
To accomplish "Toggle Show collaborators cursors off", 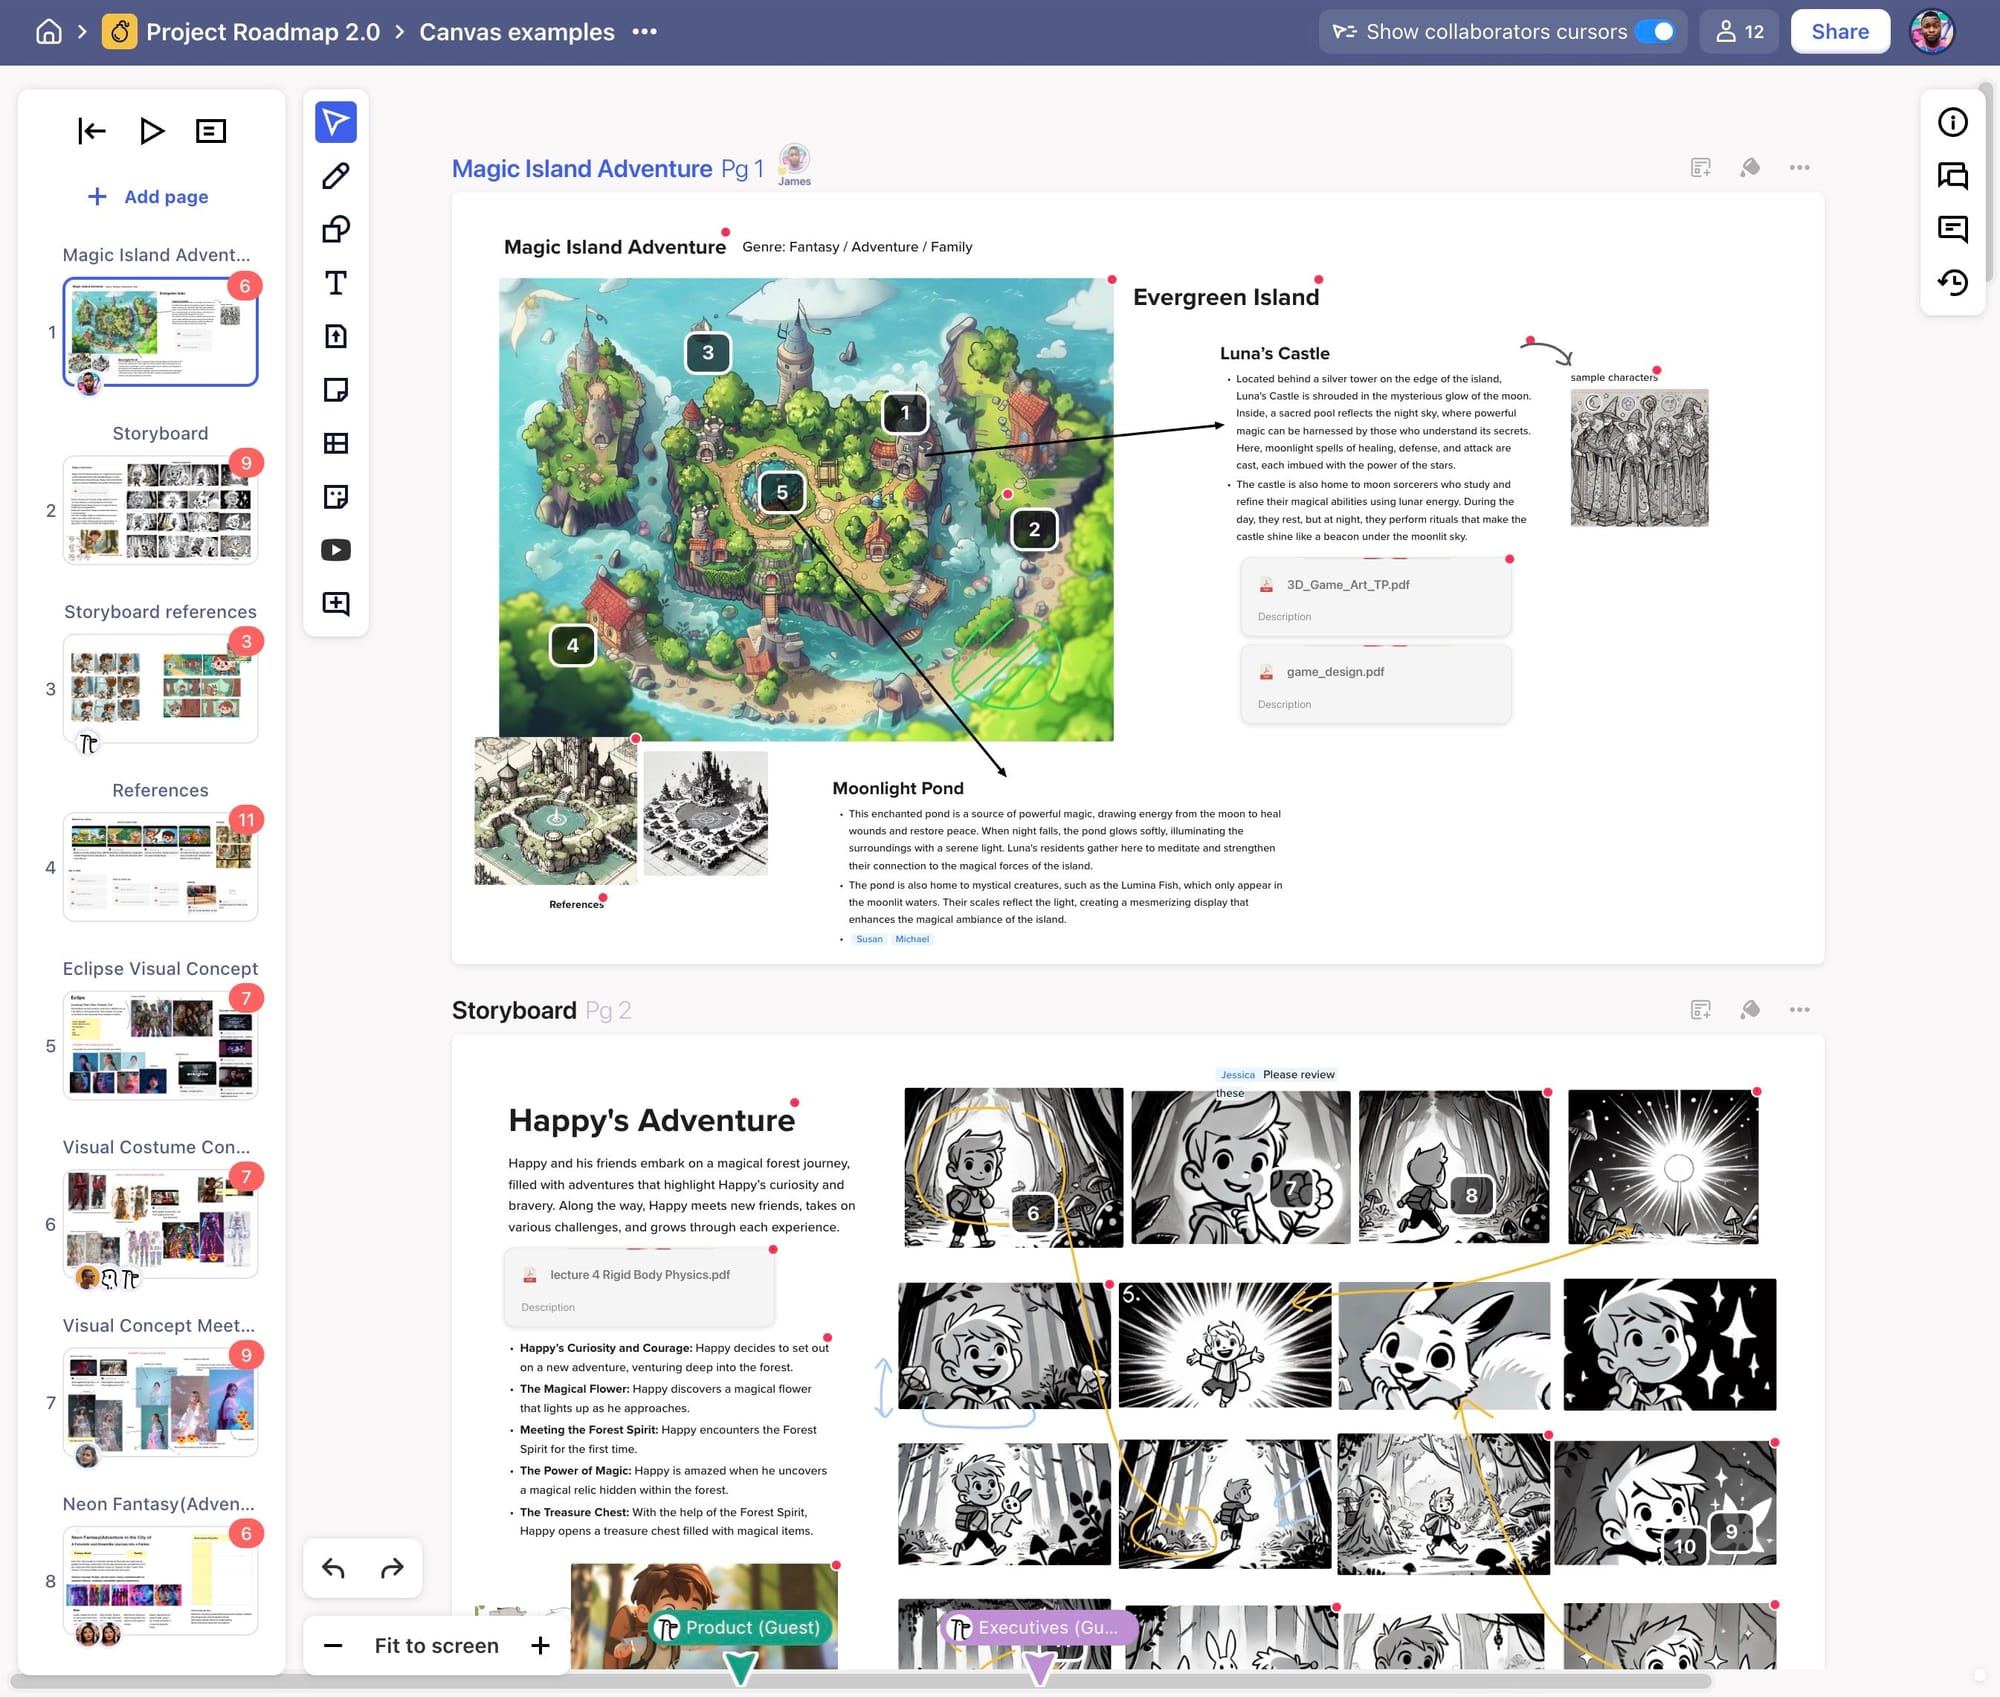I will pos(1658,31).
